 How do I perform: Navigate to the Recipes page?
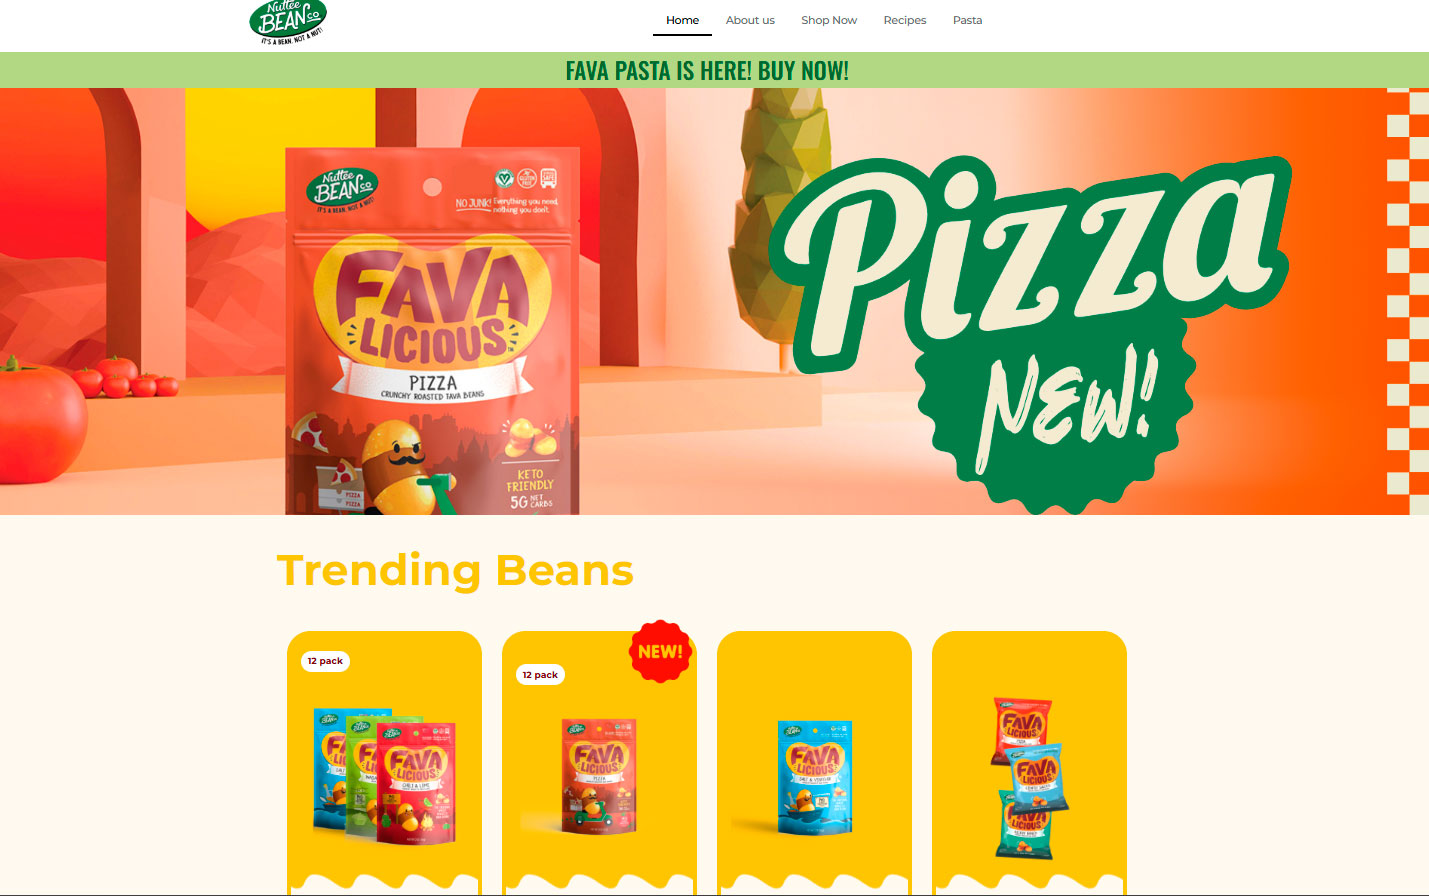(905, 20)
